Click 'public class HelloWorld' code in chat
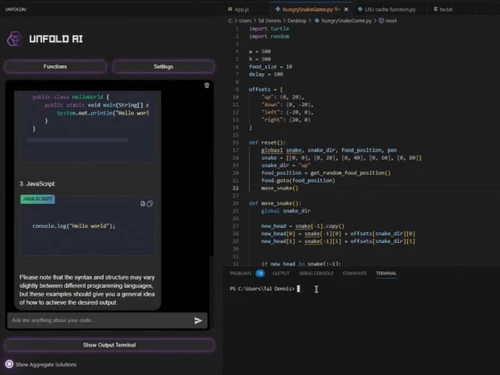Image resolution: width=500 pixels, height=375 pixels. tap(71, 97)
